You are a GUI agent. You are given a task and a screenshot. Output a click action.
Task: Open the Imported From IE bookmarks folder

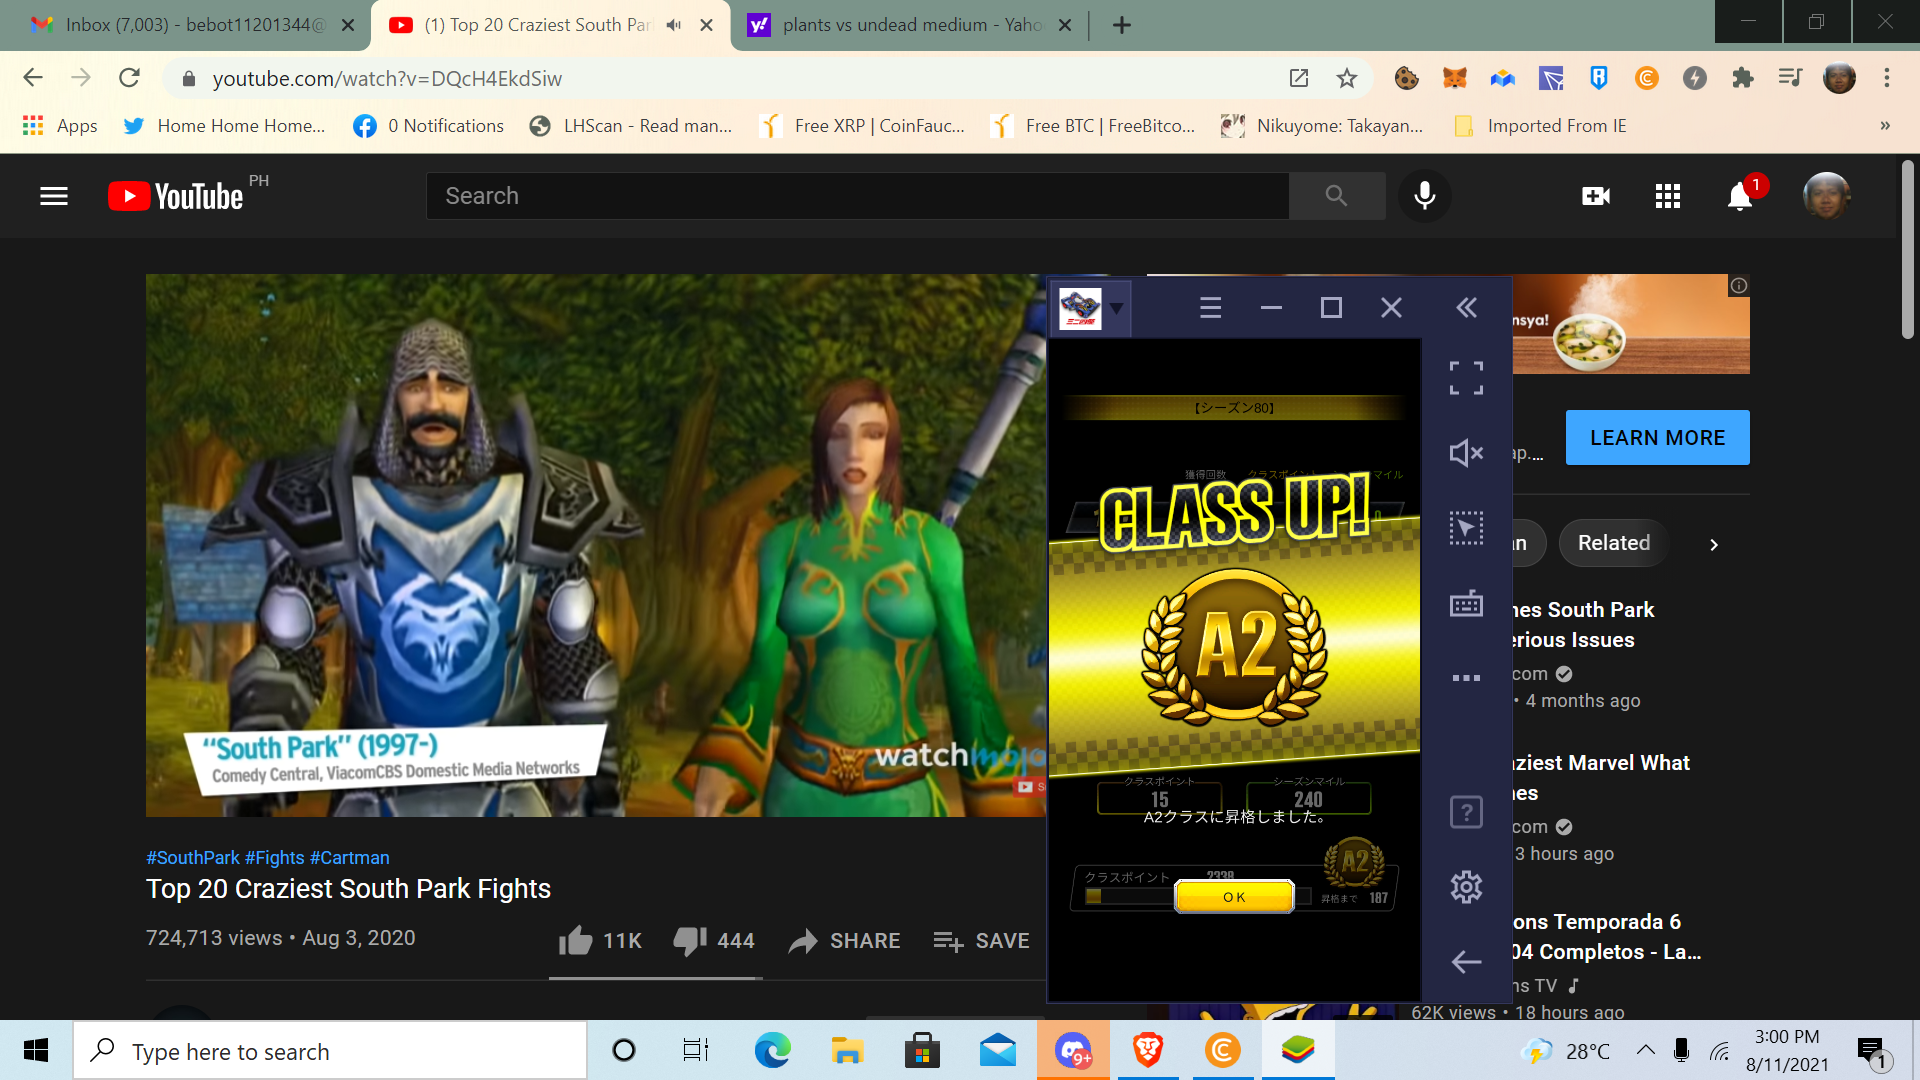pos(1541,126)
